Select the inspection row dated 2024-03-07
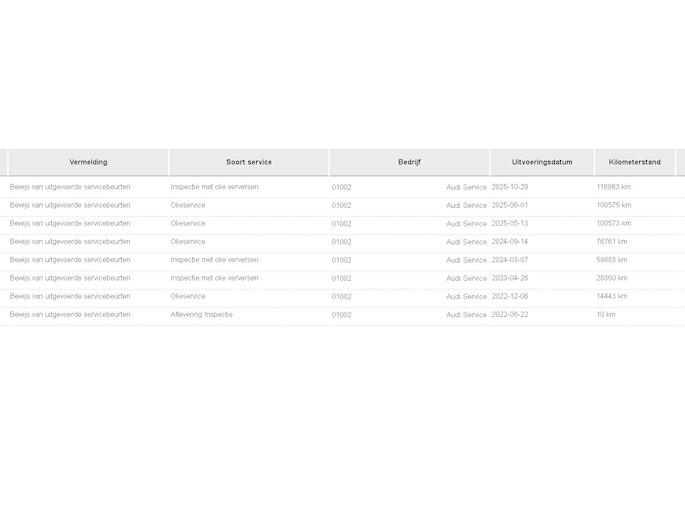 (x=342, y=260)
